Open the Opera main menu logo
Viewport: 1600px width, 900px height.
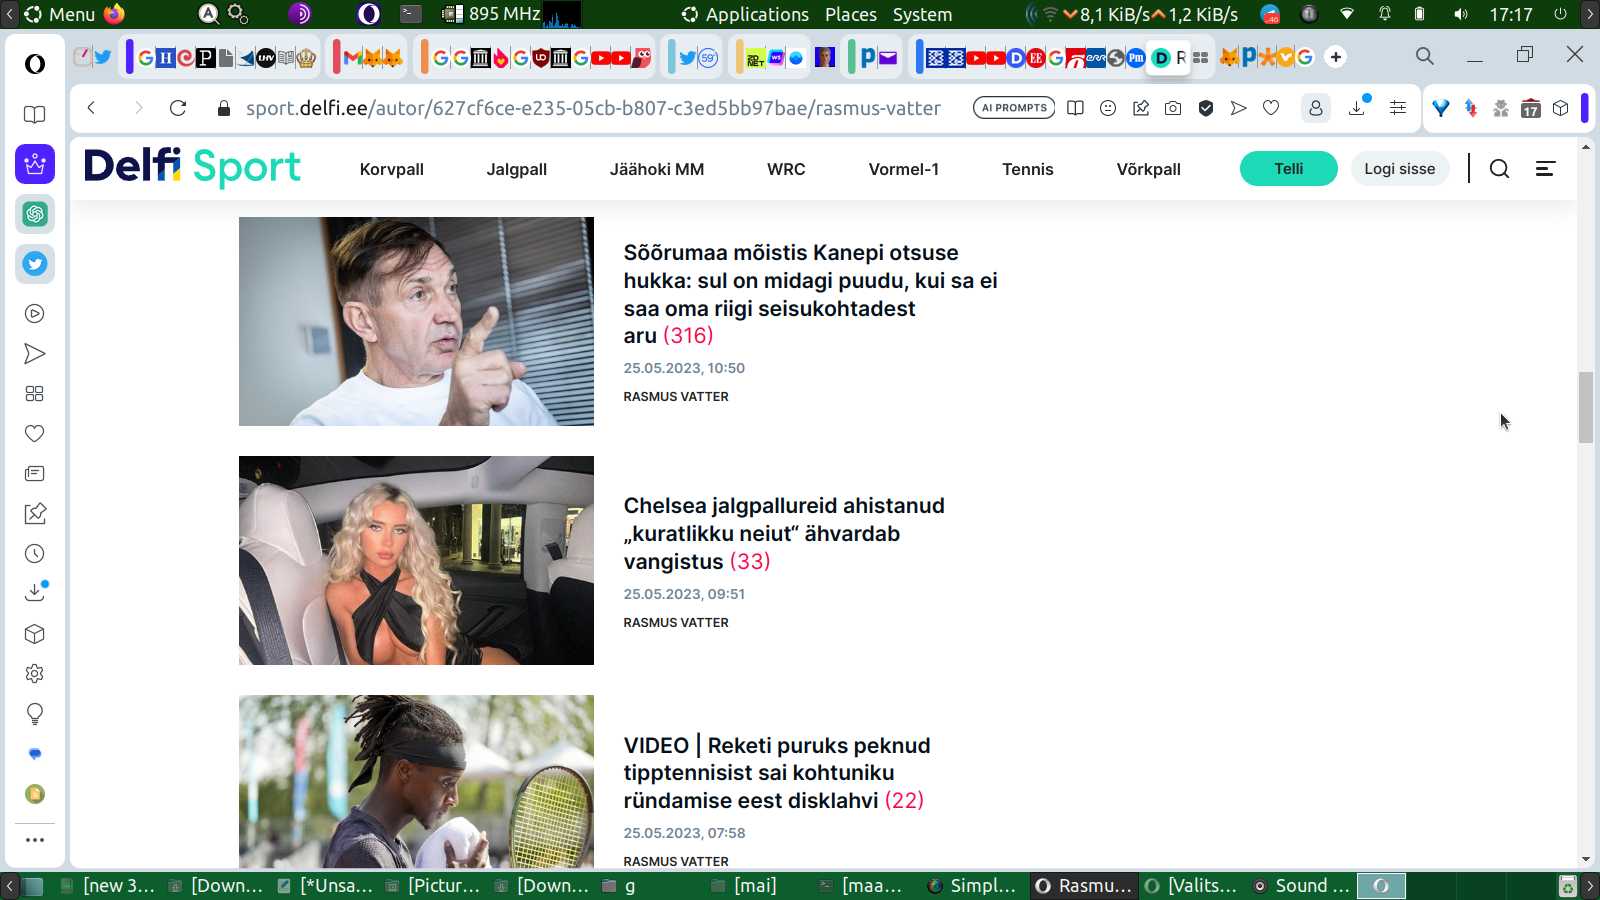[35, 64]
